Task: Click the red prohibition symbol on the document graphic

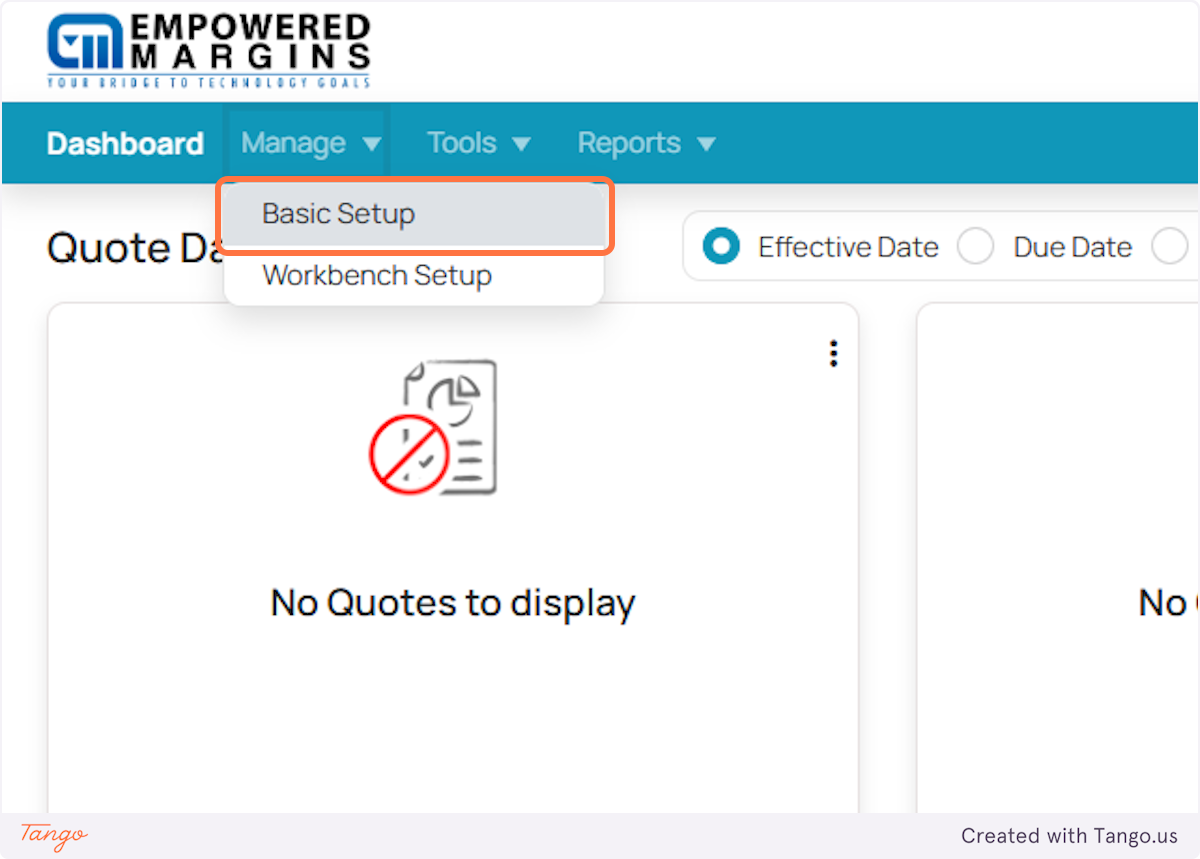Action: pos(410,455)
